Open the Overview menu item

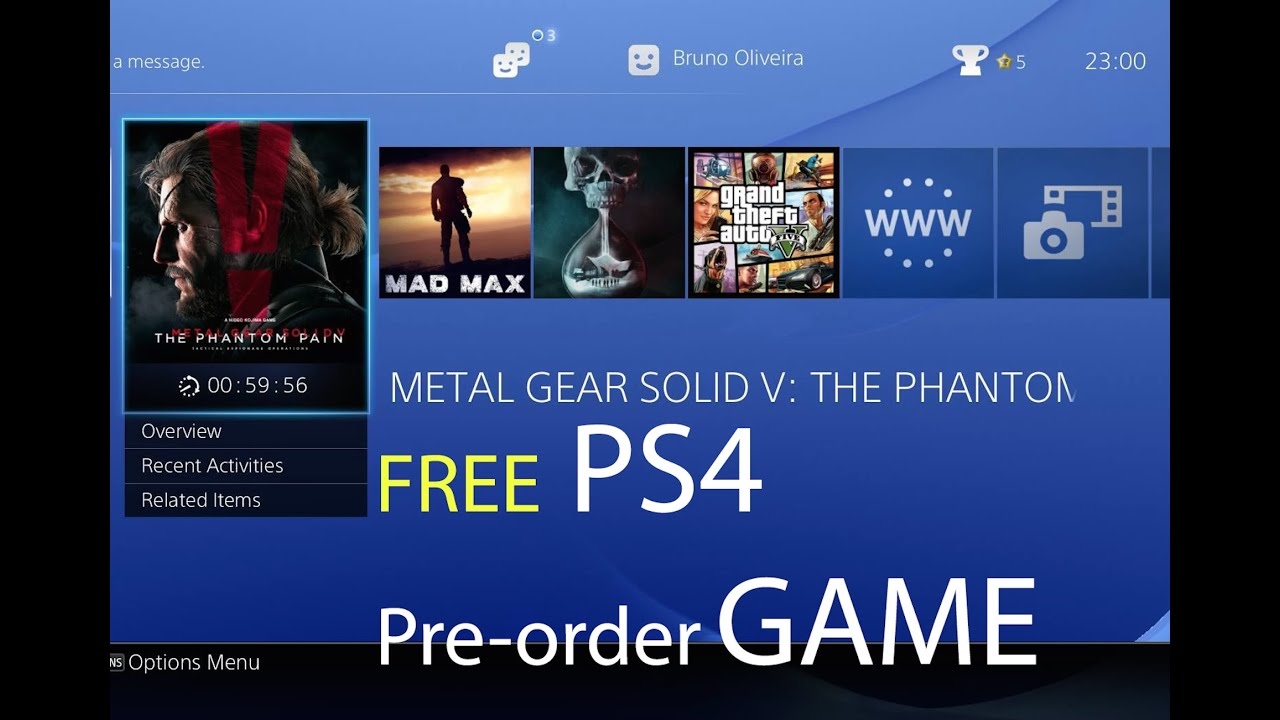(x=246, y=431)
